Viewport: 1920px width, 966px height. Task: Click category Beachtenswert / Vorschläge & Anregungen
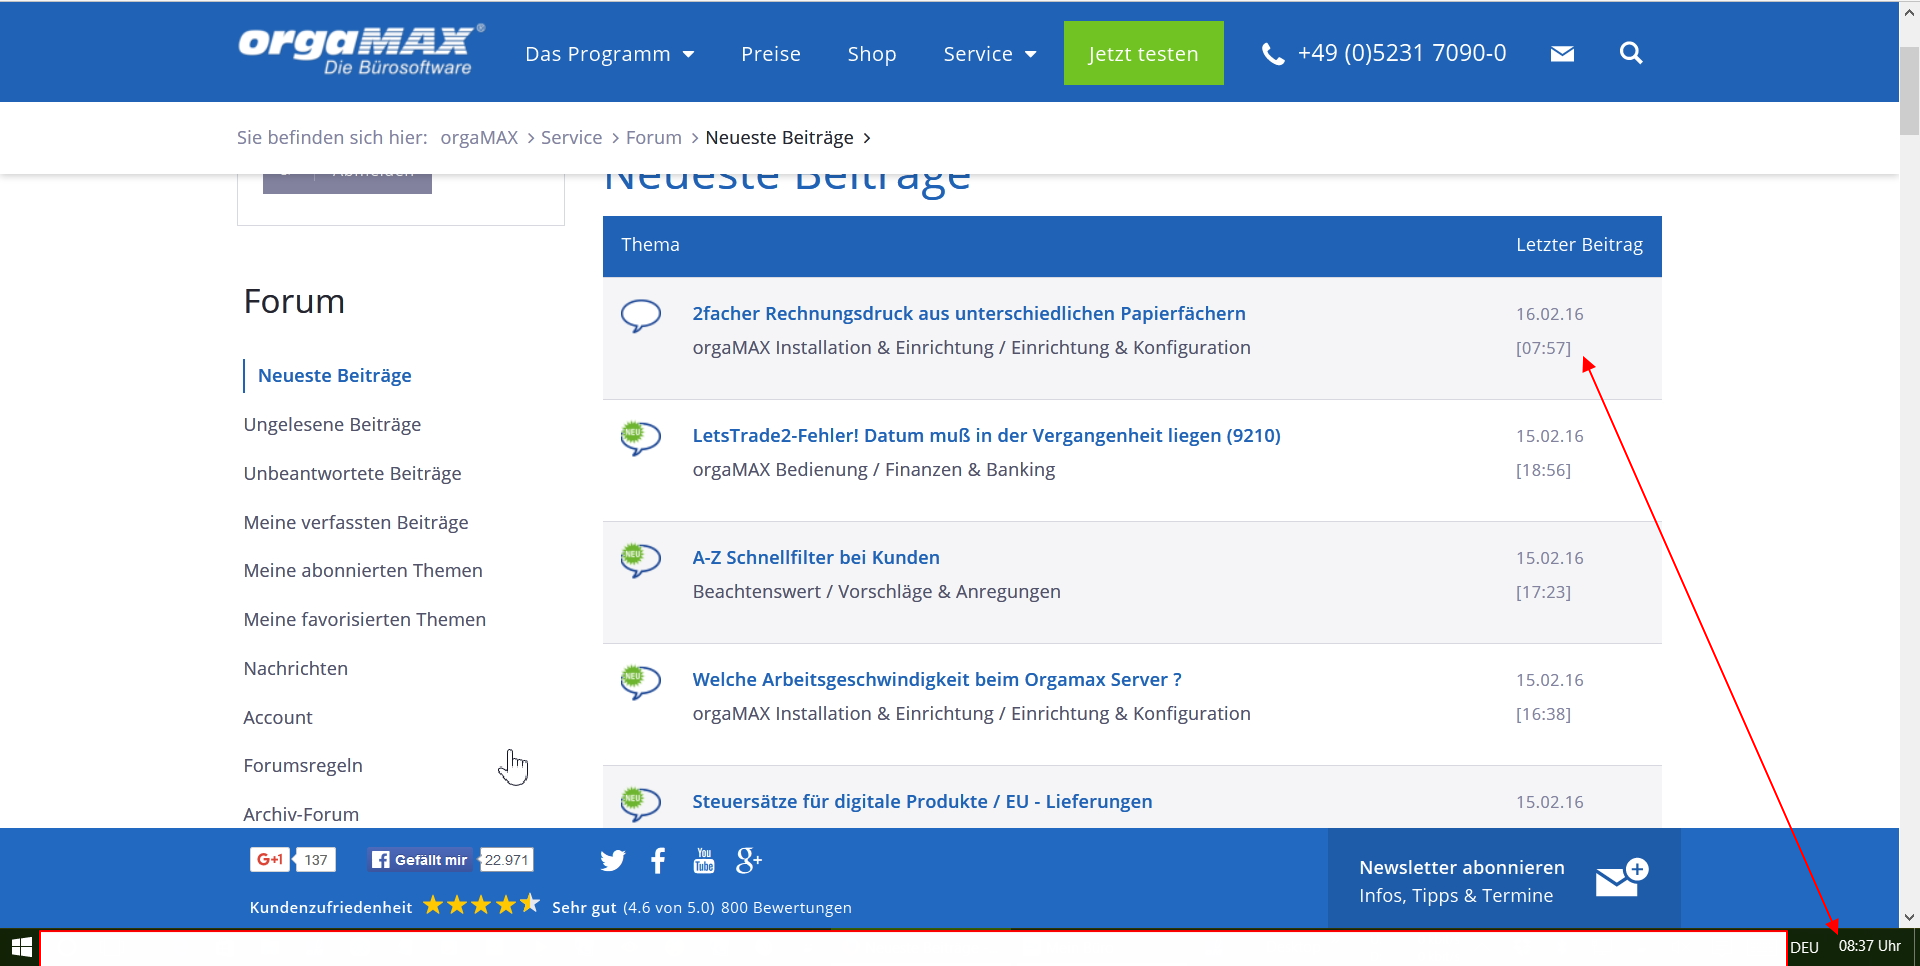click(x=877, y=592)
